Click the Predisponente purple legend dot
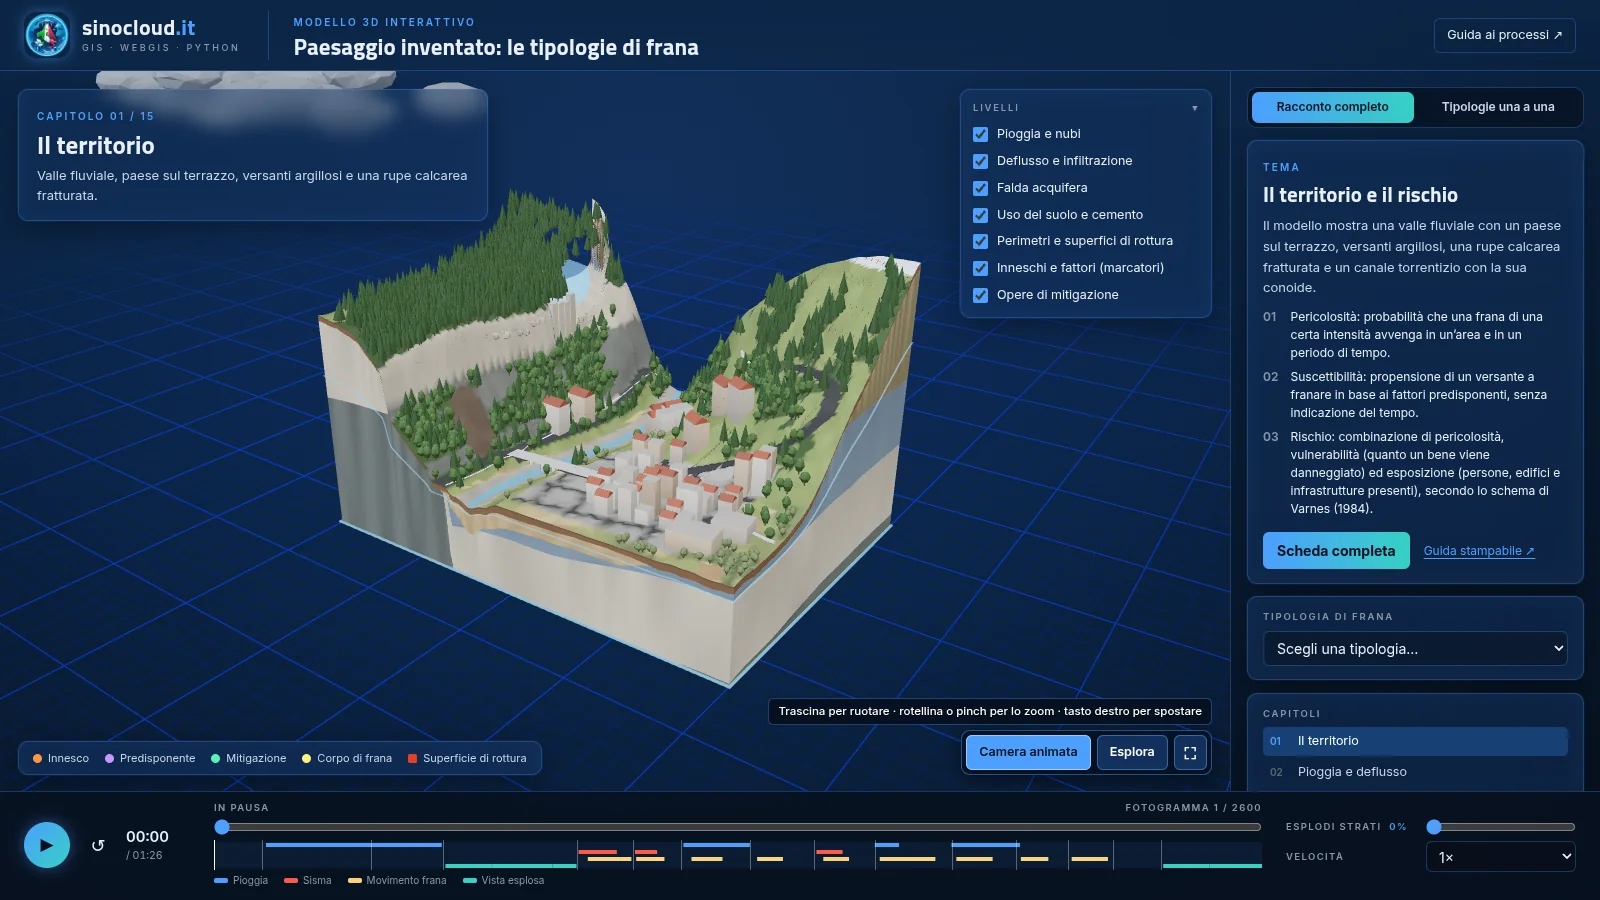 [110, 759]
